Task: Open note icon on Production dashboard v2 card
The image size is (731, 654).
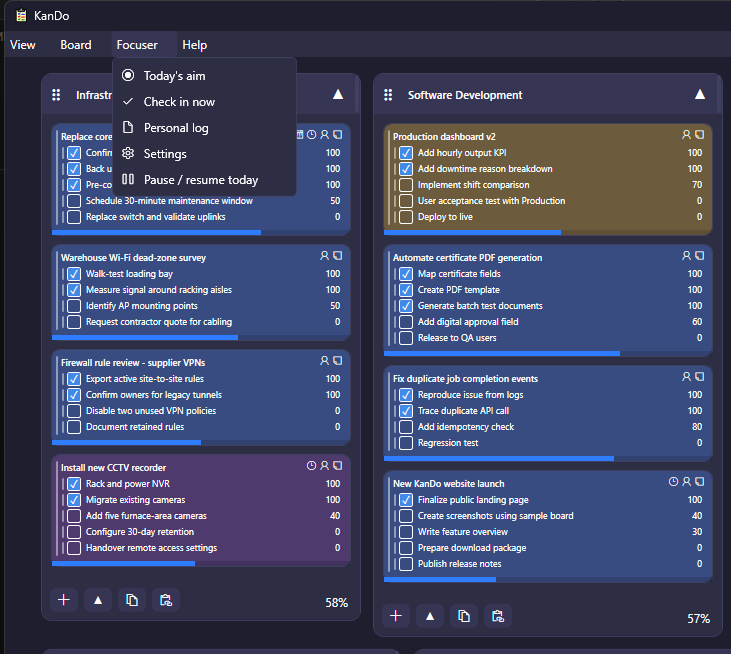Action: (x=699, y=135)
